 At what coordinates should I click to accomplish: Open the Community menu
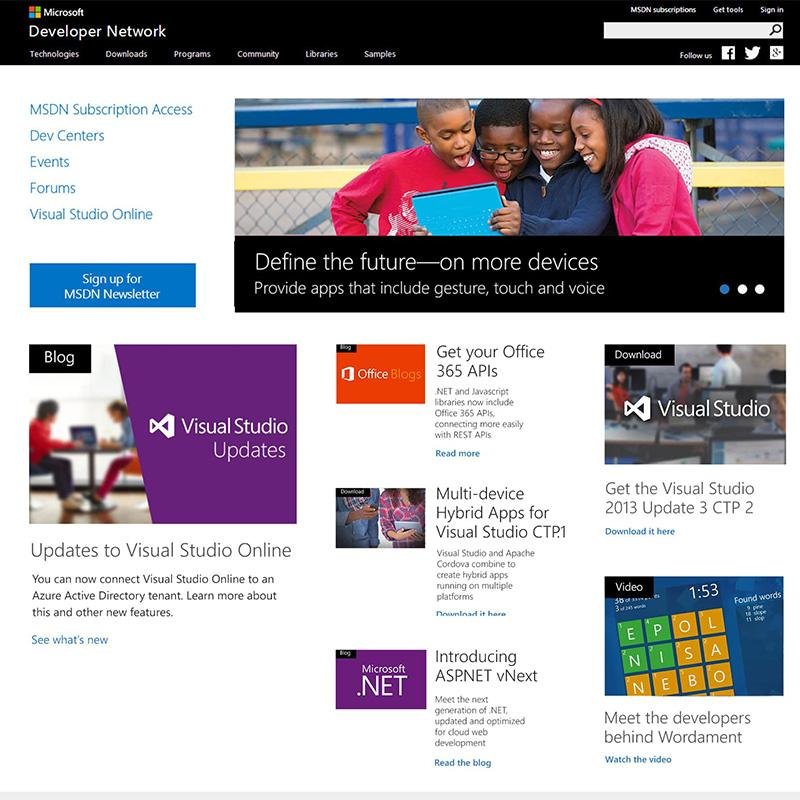click(258, 54)
